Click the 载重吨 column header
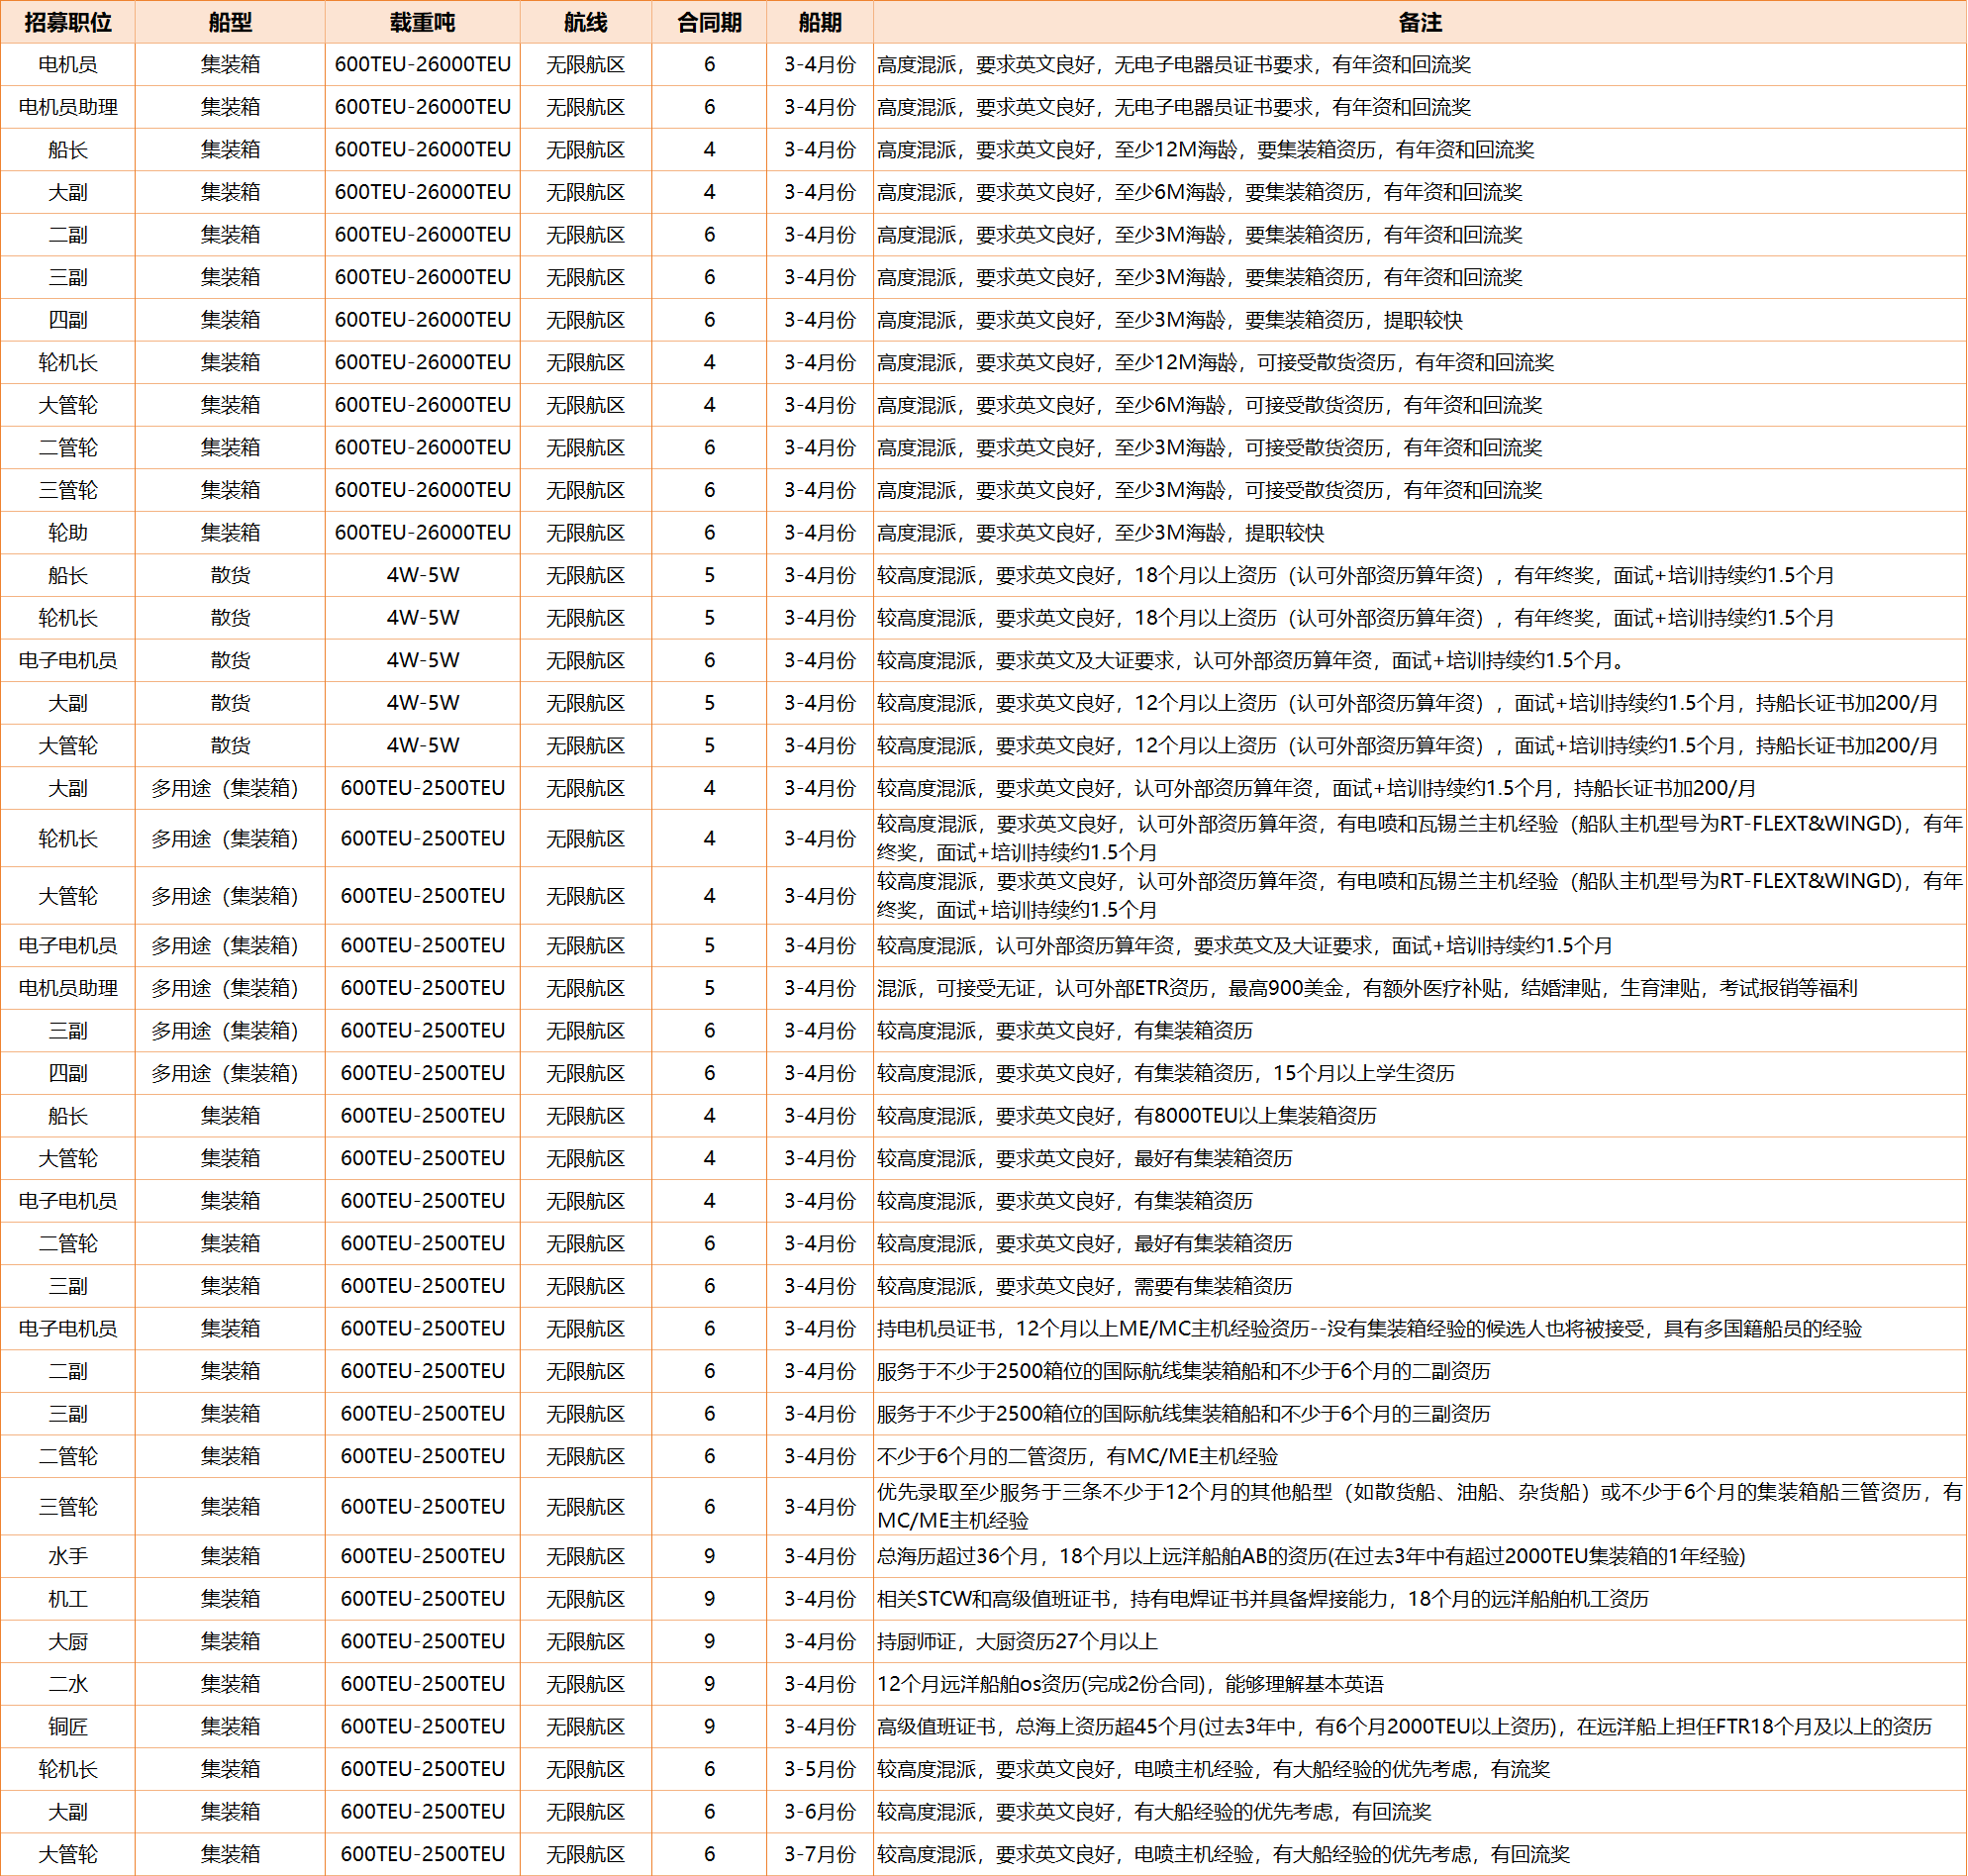The image size is (1968, 1876). (x=422, y=22)
